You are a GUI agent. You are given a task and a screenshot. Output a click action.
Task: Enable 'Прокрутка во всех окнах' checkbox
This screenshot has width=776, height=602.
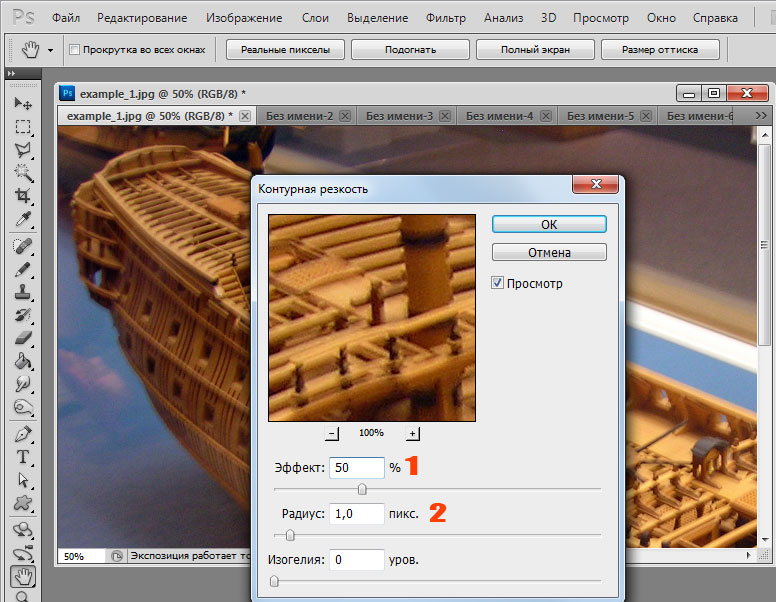(x=75, y=50)
